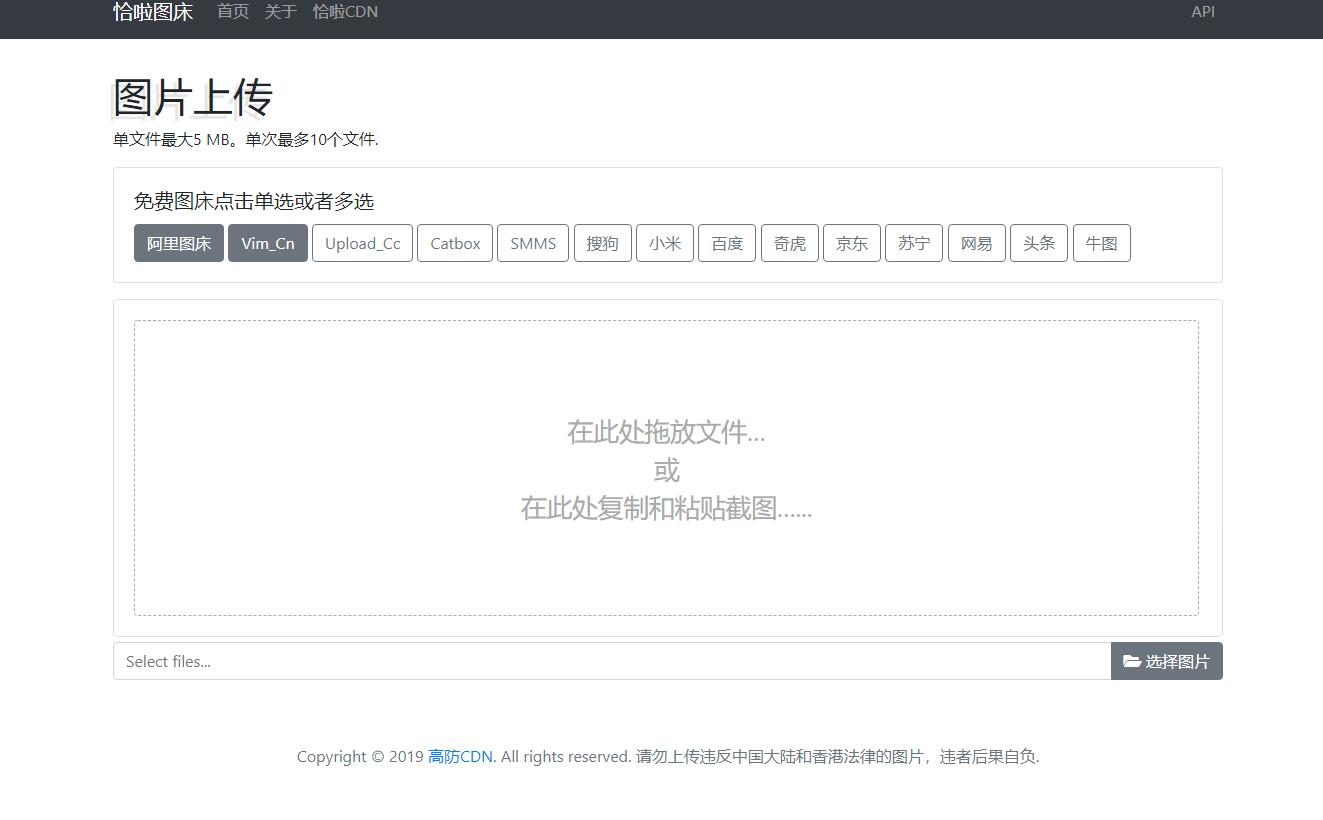Click the Select files input field
Viewport: 1323px width, 820px height.
point(611,661)
